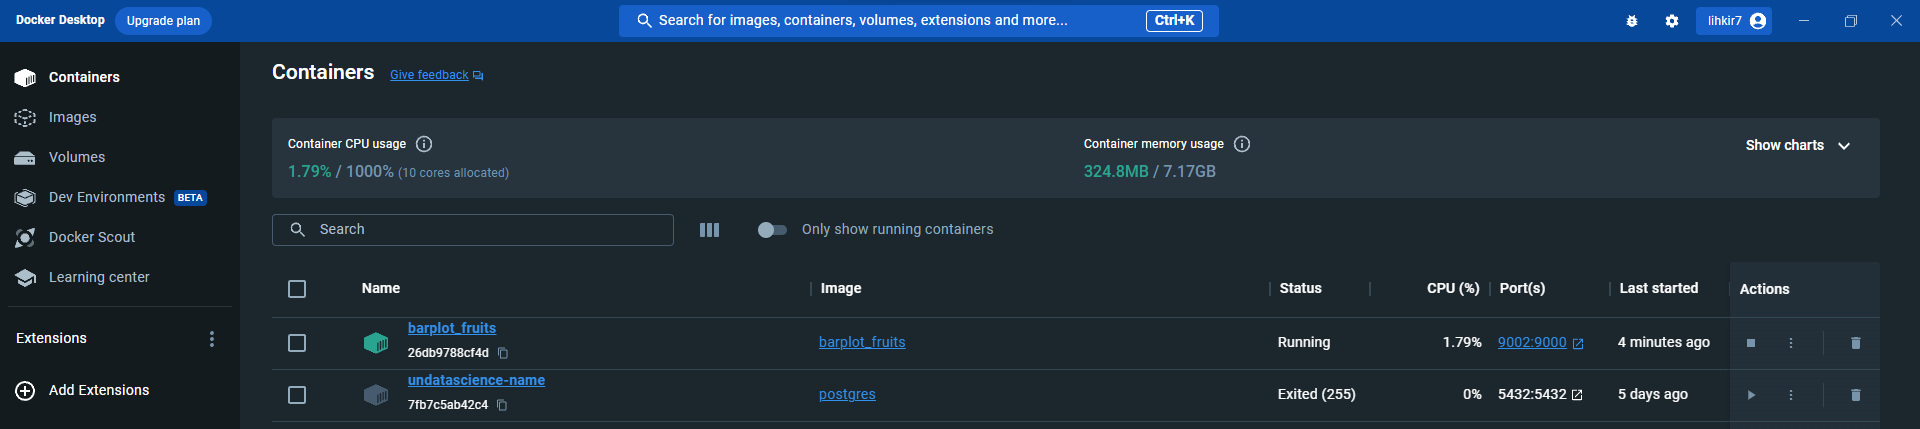Image resolution: width=1920 pixels, height=429 pixels.
Task: Toggle Only show running containers
Action: click(772, 230)
